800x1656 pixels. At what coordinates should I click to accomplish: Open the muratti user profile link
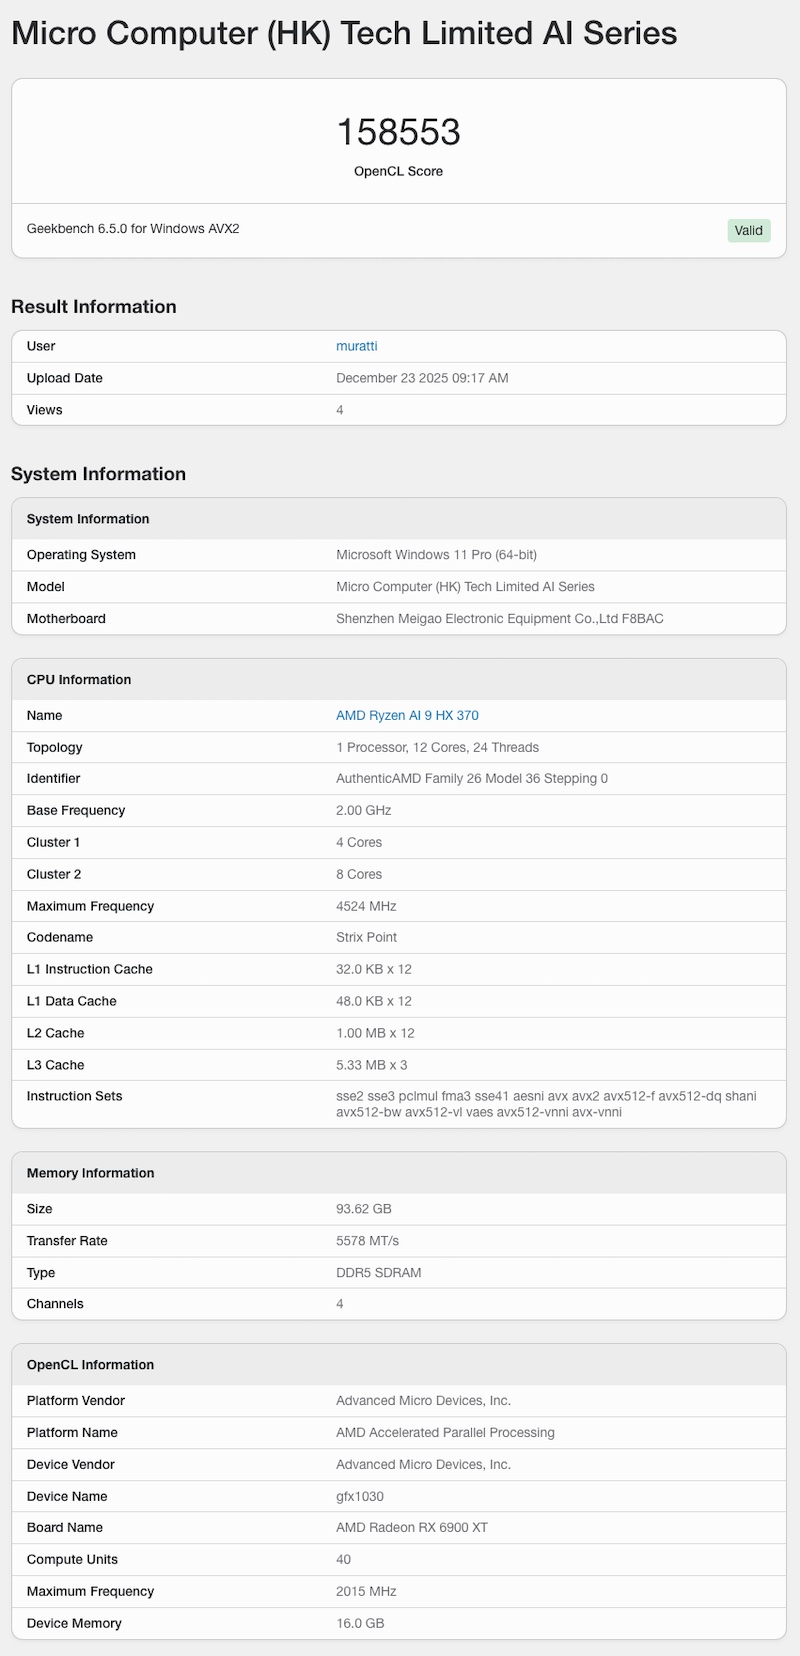tap(356, 346)
